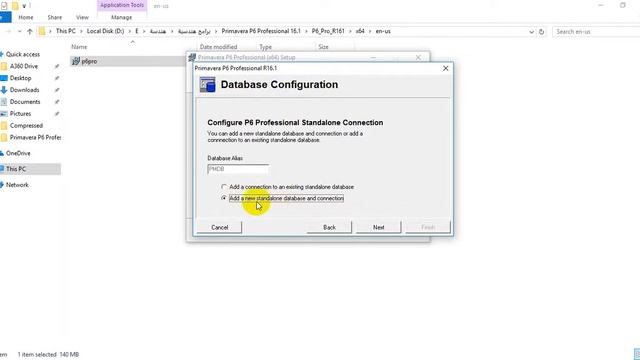Open A360 Drive folder in sidebar
This screenshot has height=360, width=640.
coord(24,66)
